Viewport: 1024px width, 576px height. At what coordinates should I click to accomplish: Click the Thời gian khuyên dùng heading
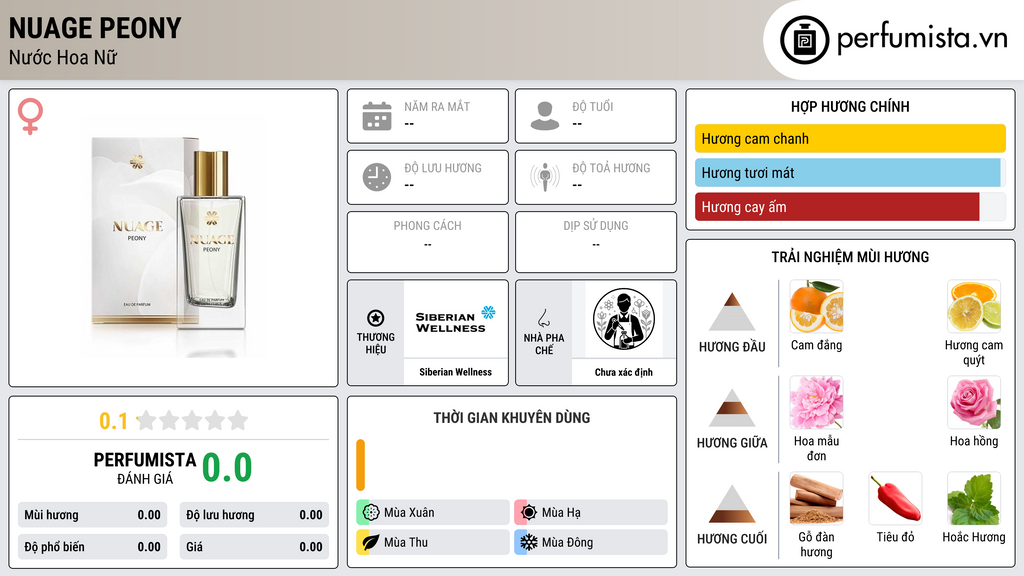point(512,417)
